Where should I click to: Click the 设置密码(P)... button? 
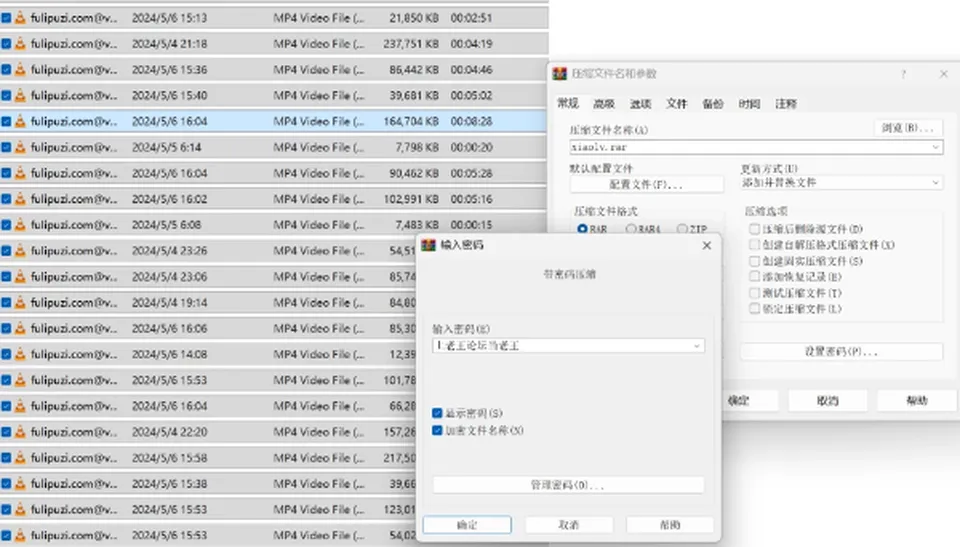pyautogui.click(x=841, y=352)
